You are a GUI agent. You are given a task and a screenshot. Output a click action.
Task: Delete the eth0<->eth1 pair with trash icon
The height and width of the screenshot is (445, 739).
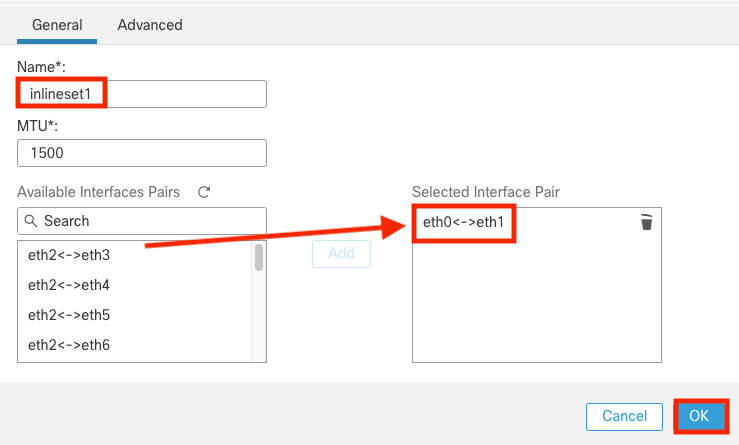coord(646,222)
